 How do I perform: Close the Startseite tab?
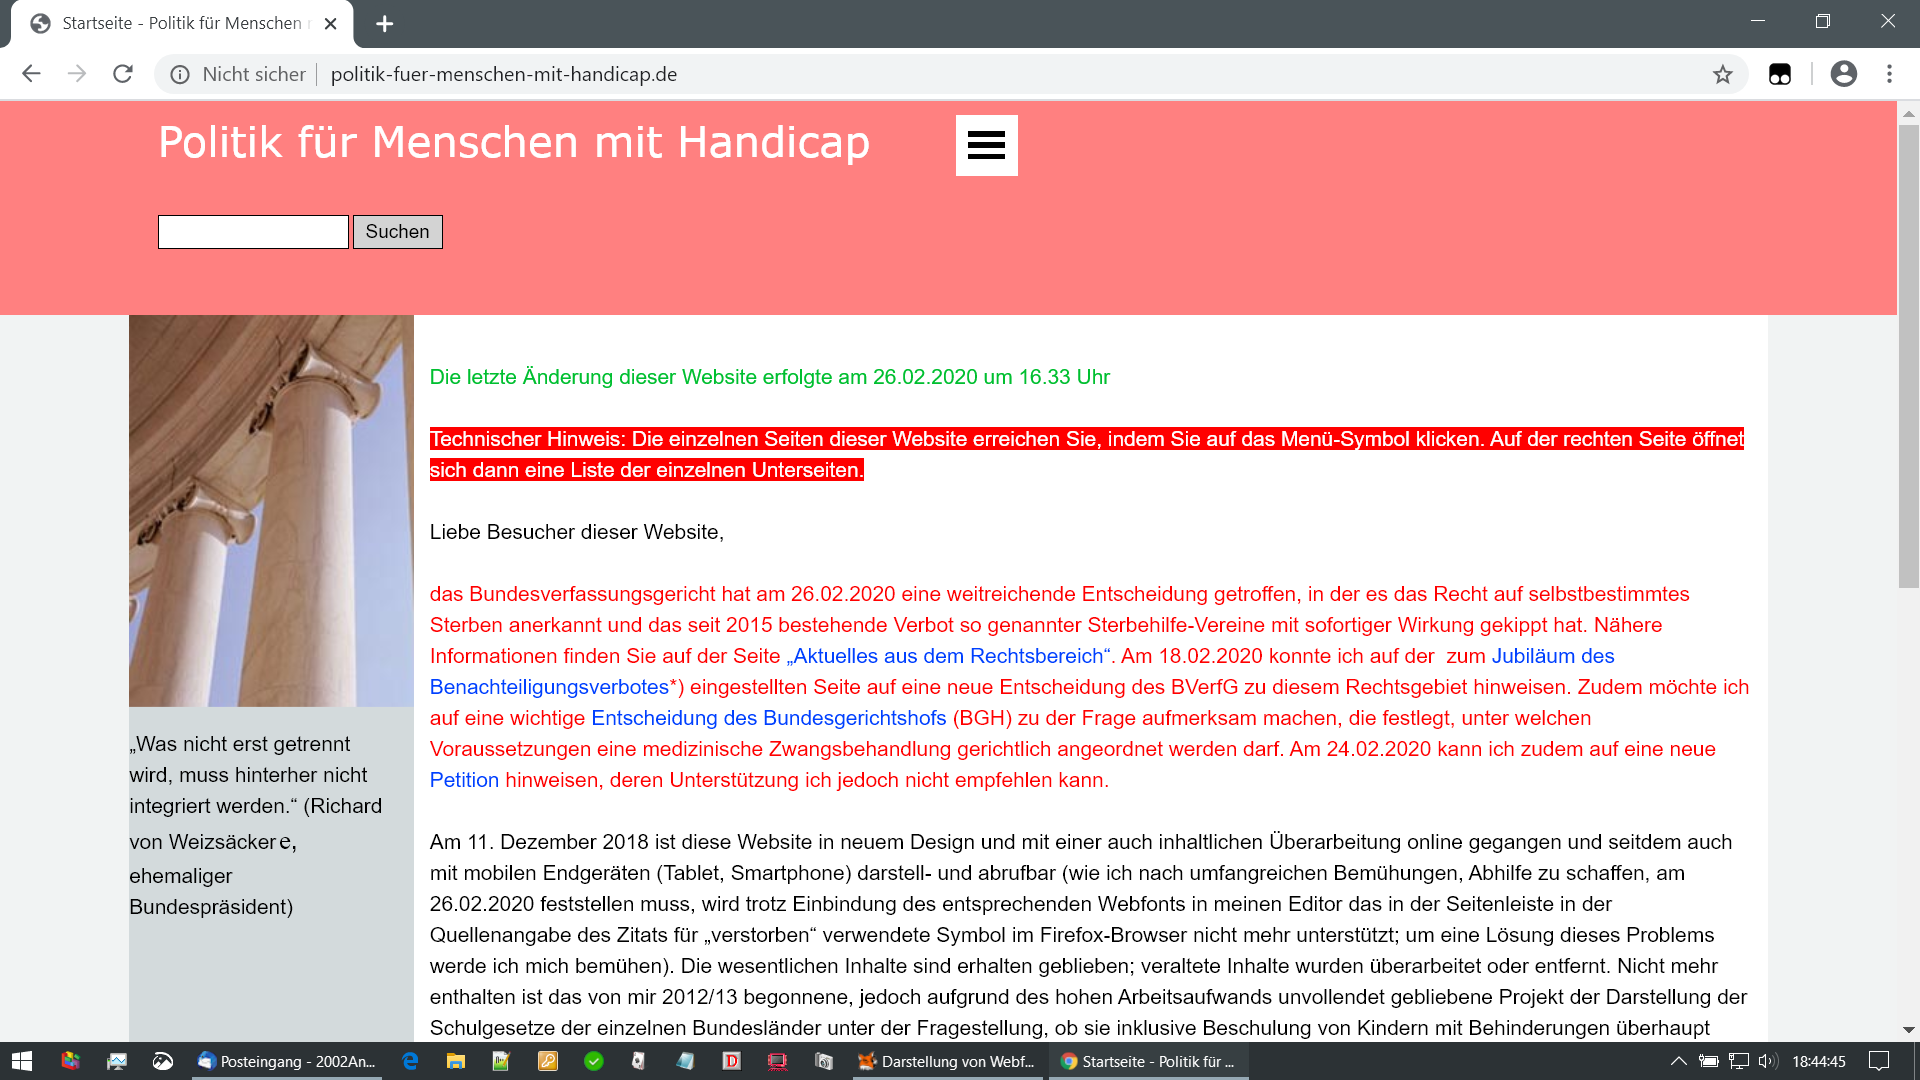331,24
